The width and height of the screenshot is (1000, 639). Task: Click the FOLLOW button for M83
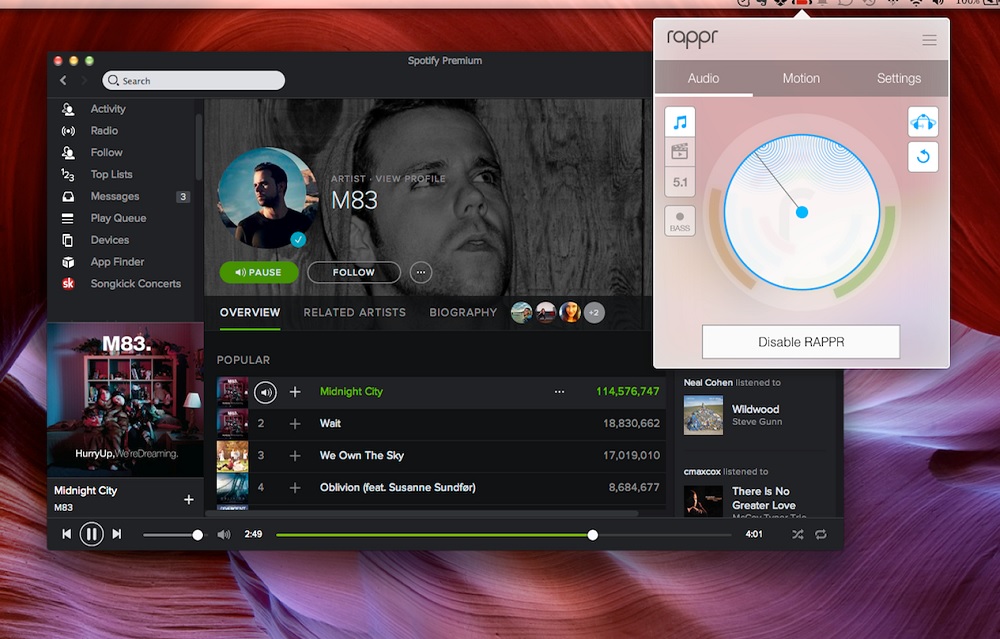click(x=354, y=272)
